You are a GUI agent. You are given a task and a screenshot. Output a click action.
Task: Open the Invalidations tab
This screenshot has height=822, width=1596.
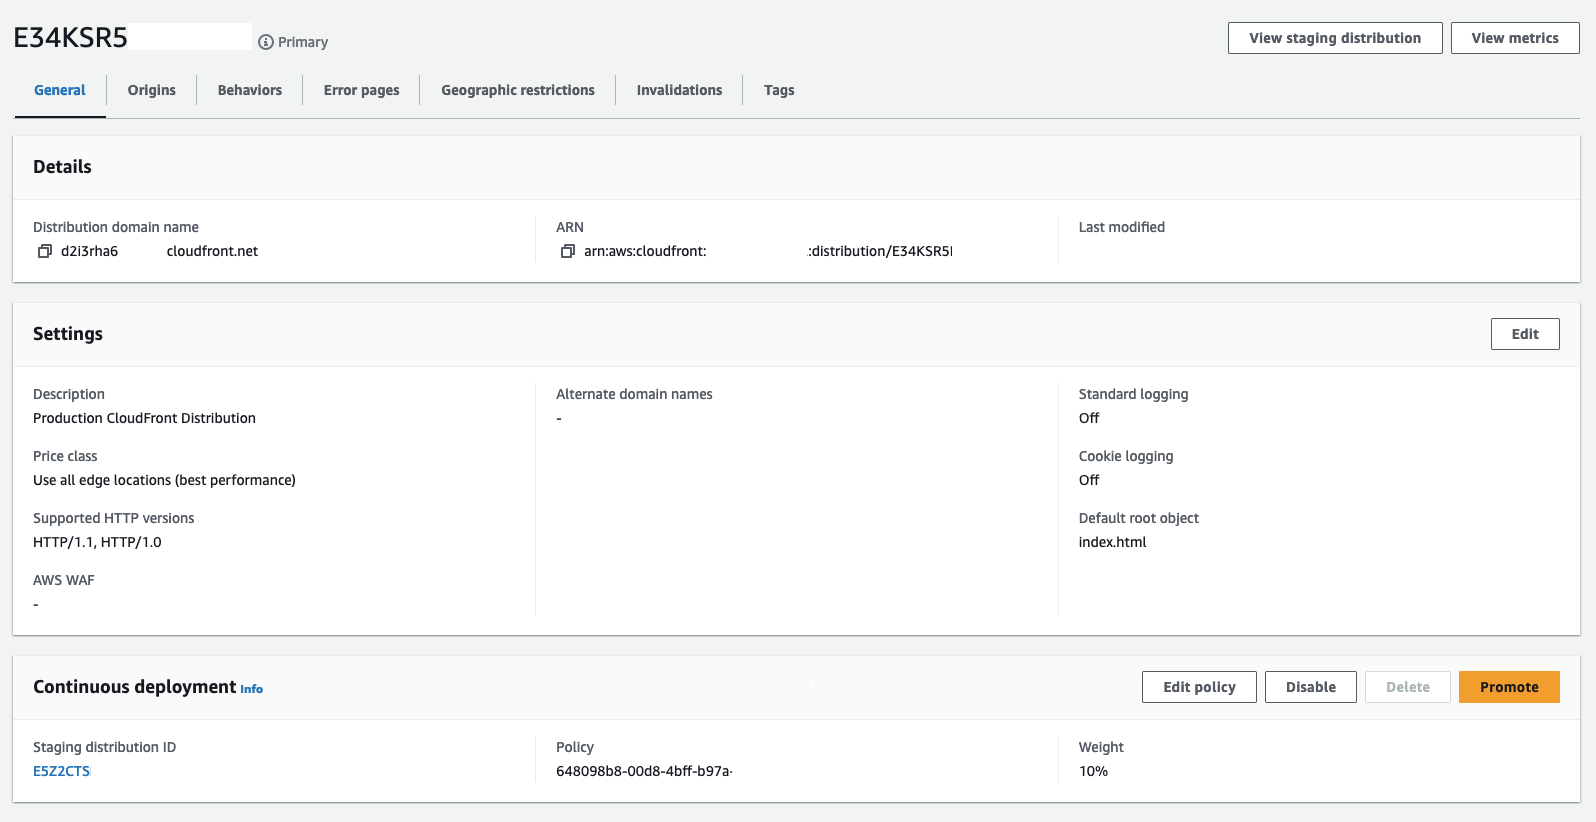coord(680,90)
